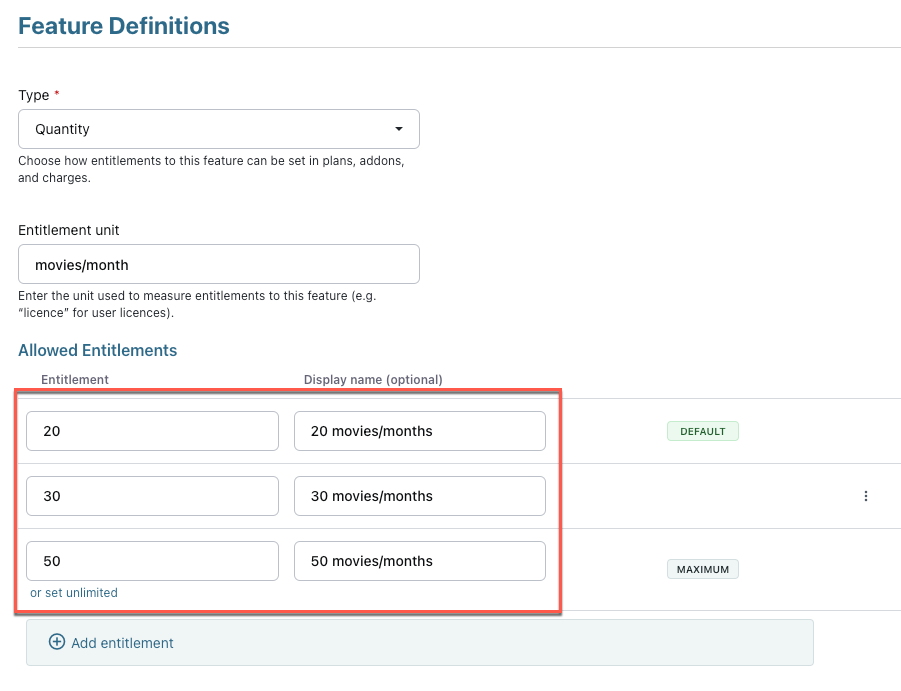Select the entitlement value field containing 30
Image resolution: width=901 pixels, height=691 pixels.
tap(152, 496)
